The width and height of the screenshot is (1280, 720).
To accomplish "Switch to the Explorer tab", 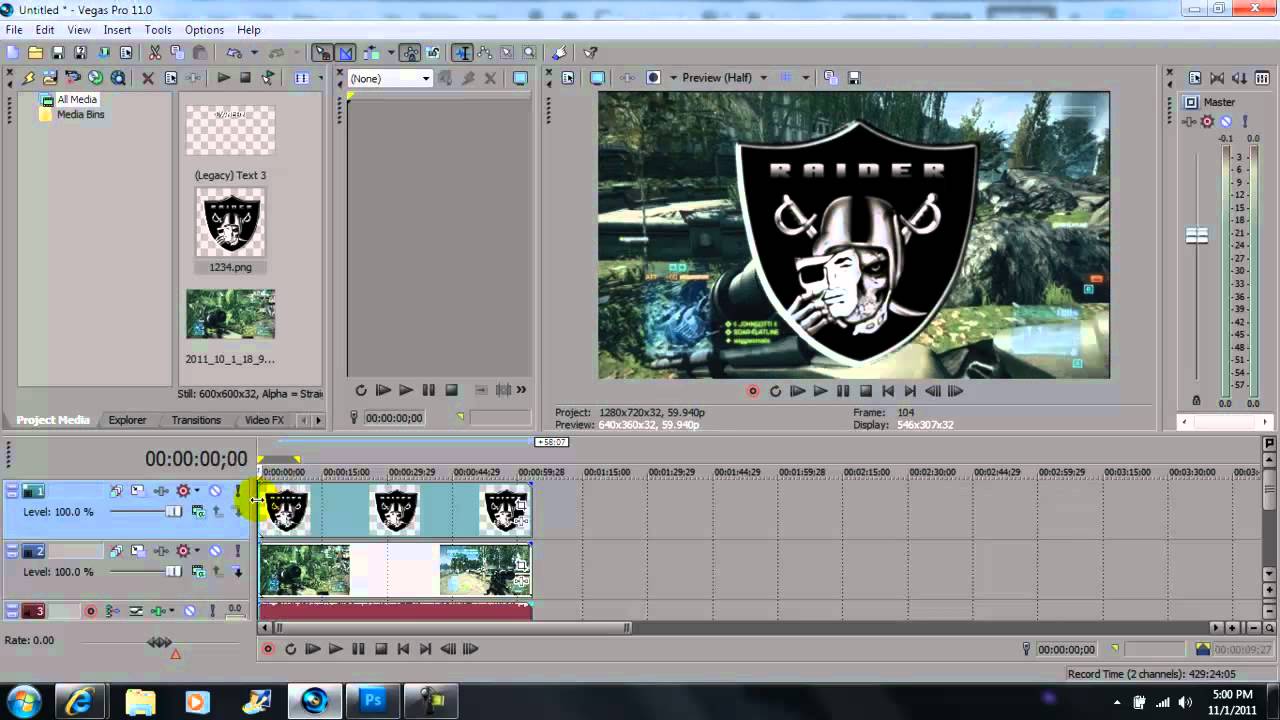I will click(x=127, y=420).
